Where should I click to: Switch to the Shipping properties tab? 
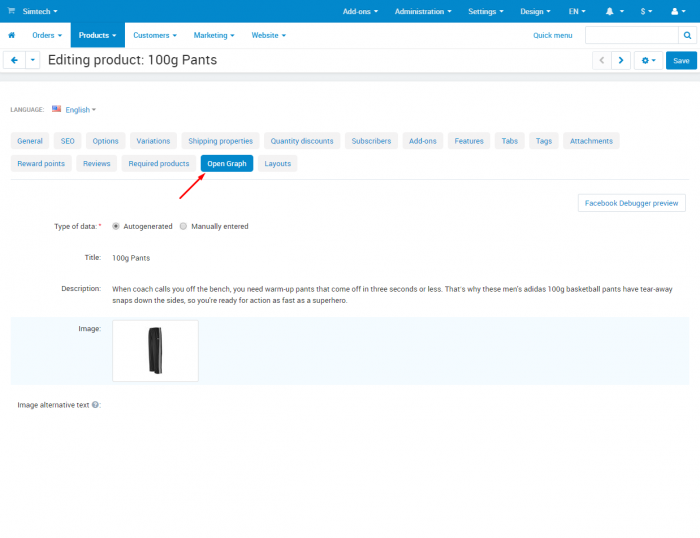click(x=221, y=141)
